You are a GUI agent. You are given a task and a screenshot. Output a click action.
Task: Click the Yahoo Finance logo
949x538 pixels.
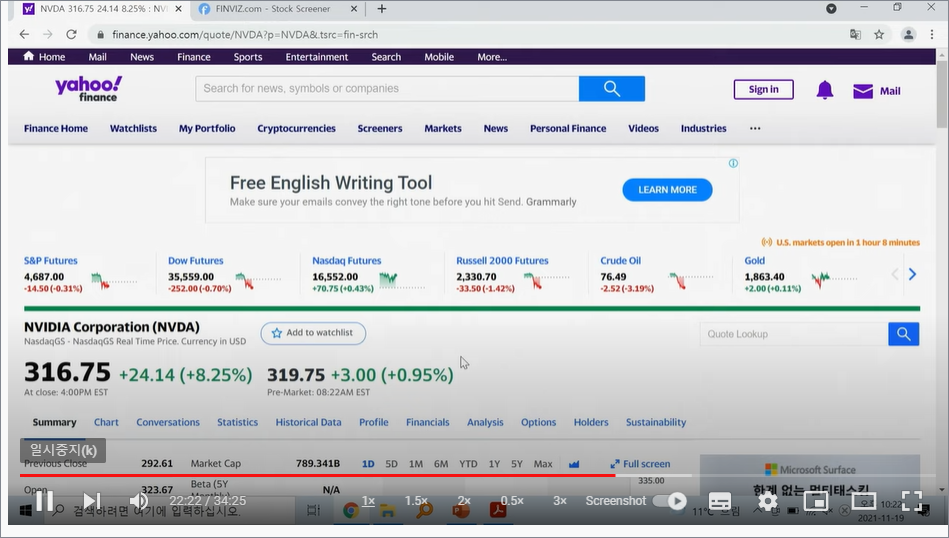point(88,88)
